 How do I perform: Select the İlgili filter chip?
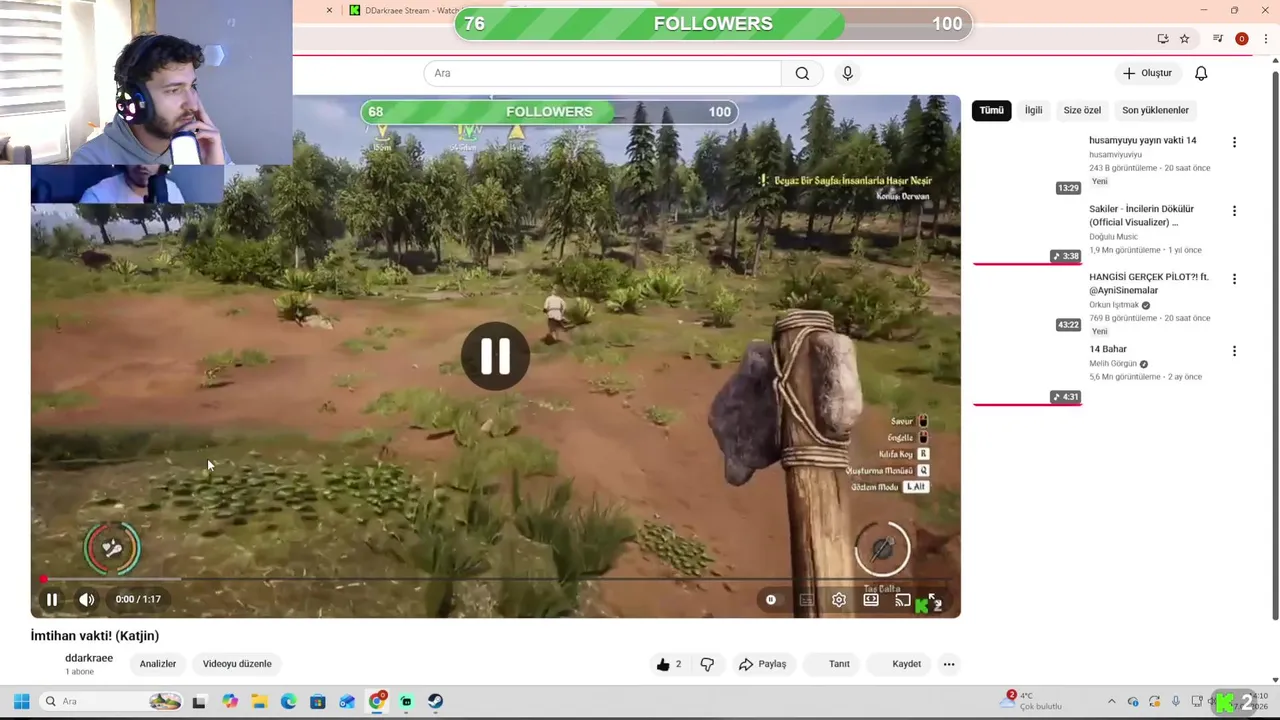pos(1033,110)
